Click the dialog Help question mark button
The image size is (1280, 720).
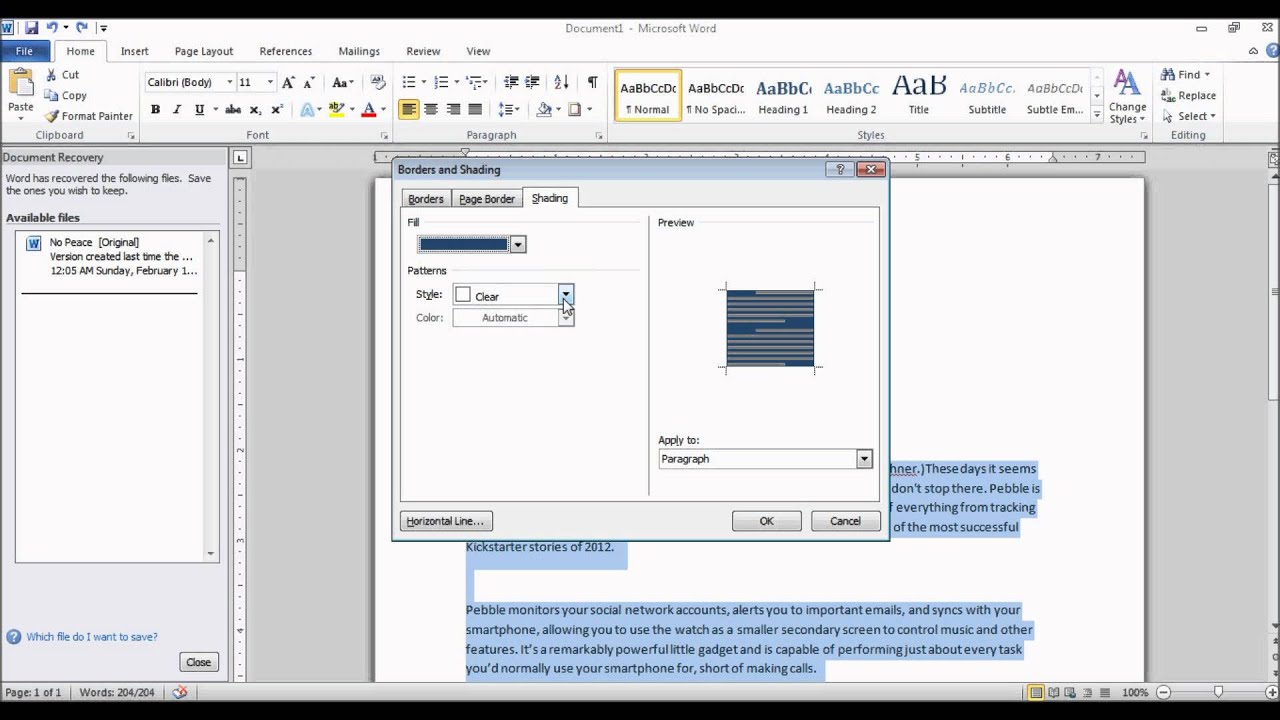coord(840,170)
